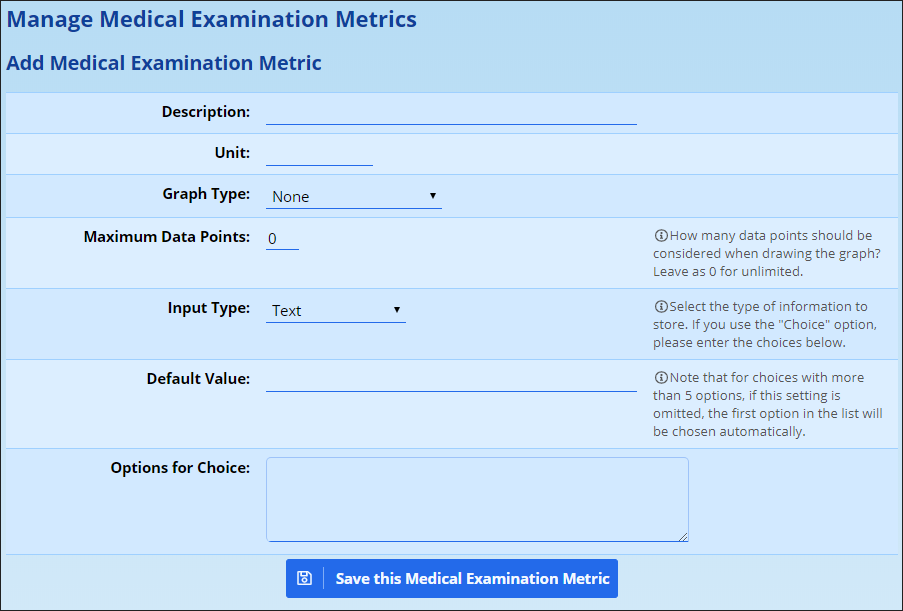Click the info icon beside the data points hint
Viewport: 903px width, 611px height.
(x=661, y=236)
